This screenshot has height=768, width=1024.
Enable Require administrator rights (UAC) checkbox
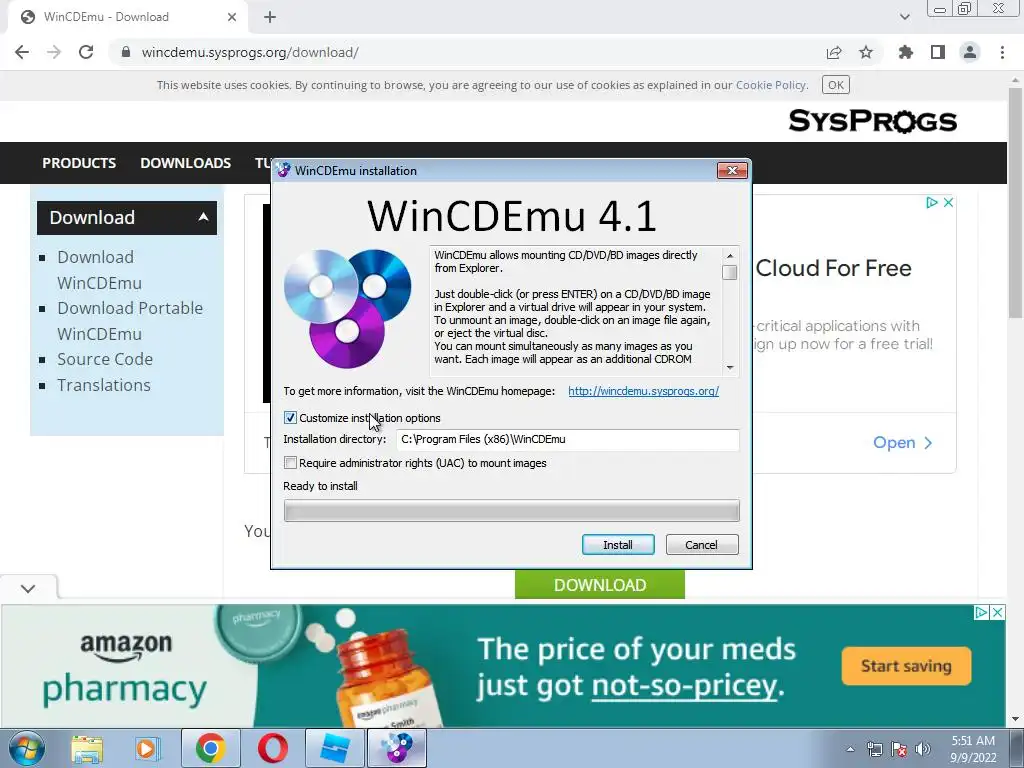(x=291, y=463)
